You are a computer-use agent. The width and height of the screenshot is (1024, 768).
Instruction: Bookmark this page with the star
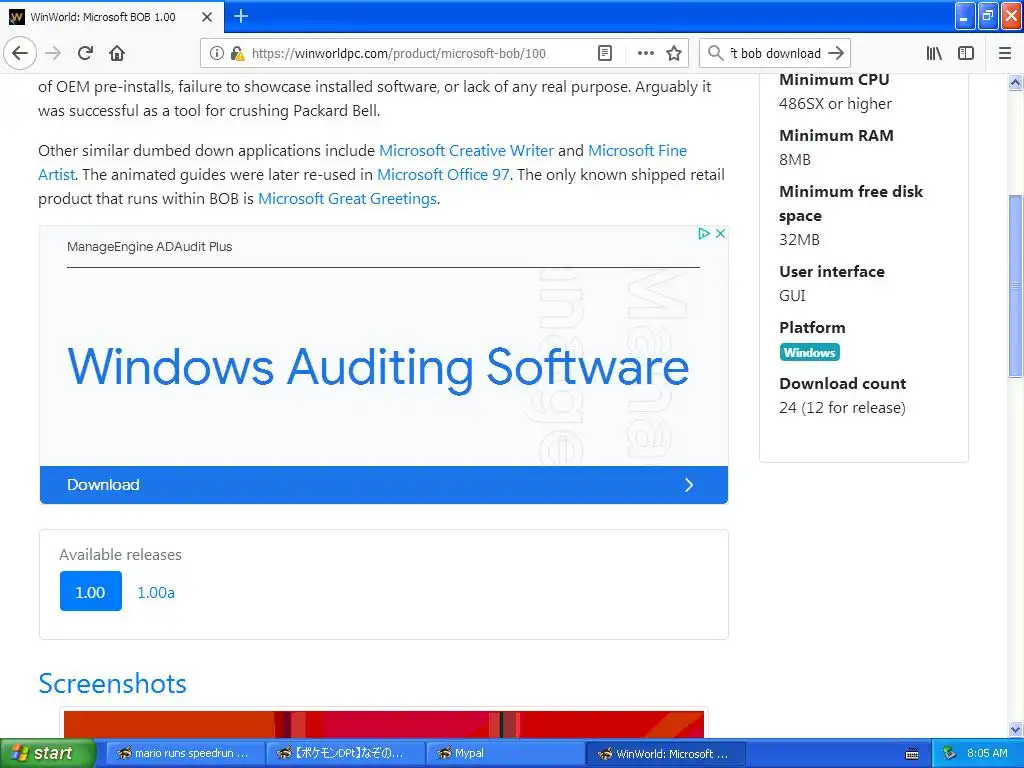click(x=674, y=54)
